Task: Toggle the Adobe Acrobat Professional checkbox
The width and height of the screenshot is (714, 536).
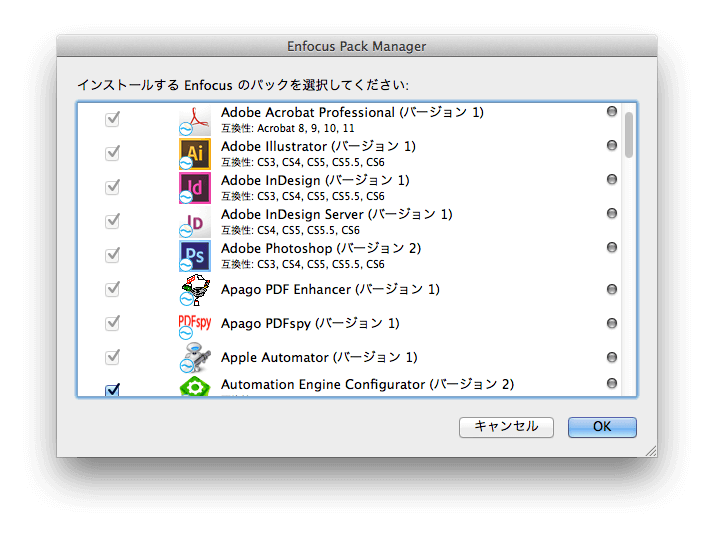Action: point(112,119)
